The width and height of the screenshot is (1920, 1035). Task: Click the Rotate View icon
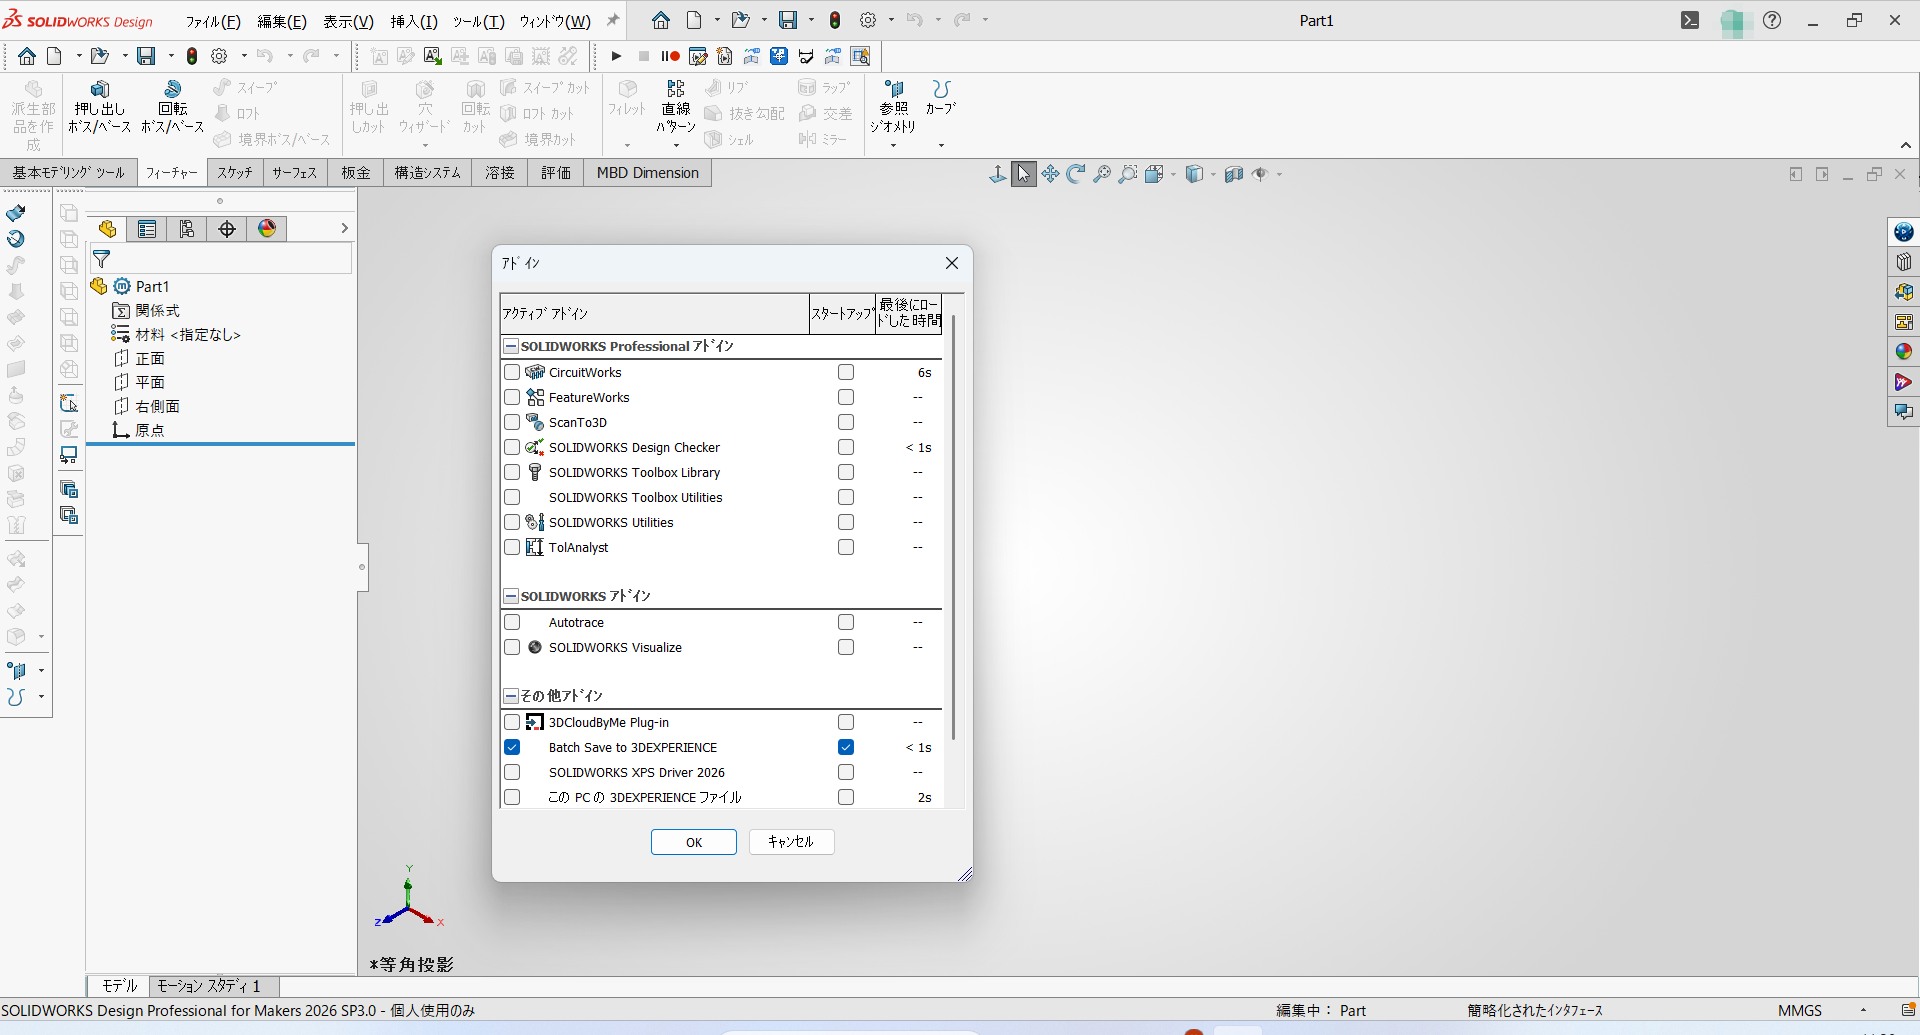pyautogui.click(x=1076, y=174)
